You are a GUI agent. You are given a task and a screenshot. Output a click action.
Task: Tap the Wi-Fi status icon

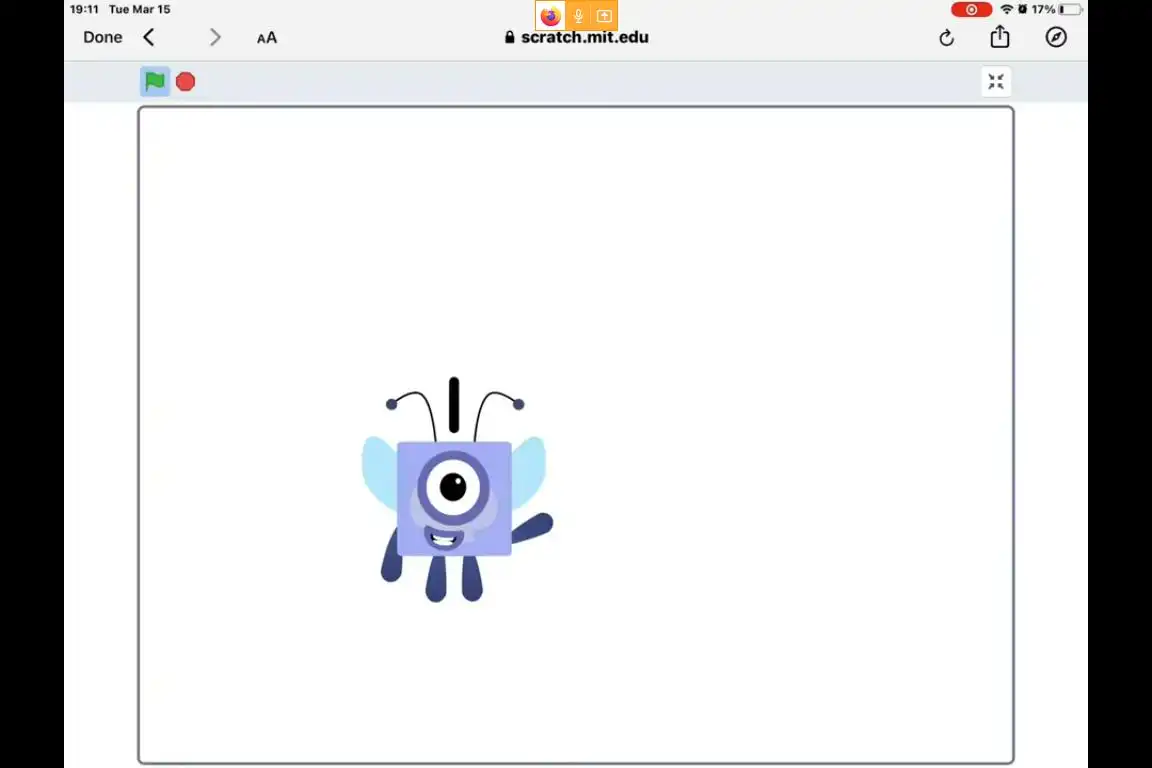(1007, 10)
